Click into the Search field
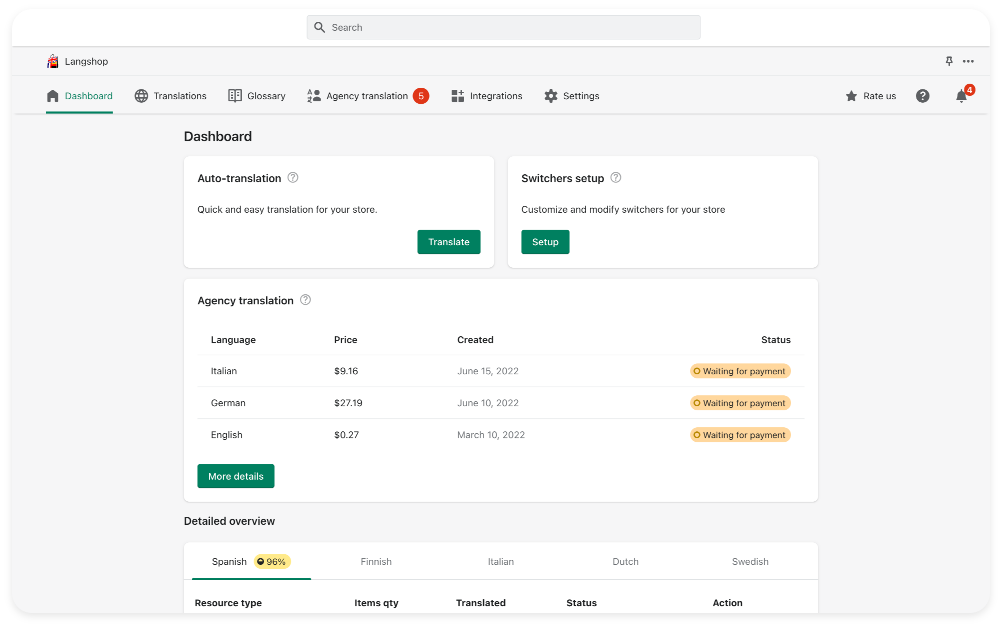This screenshot has width=1002, height=628. pos(504,27)
